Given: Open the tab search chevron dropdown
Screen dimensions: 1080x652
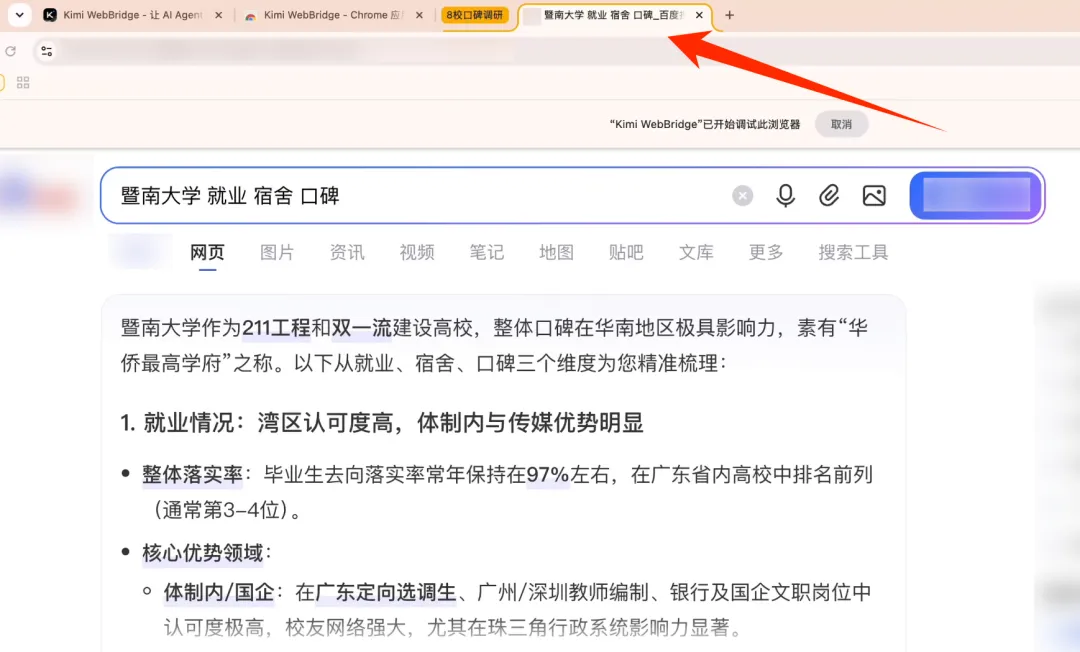Looking at the screenshot, I should [19, 14].
